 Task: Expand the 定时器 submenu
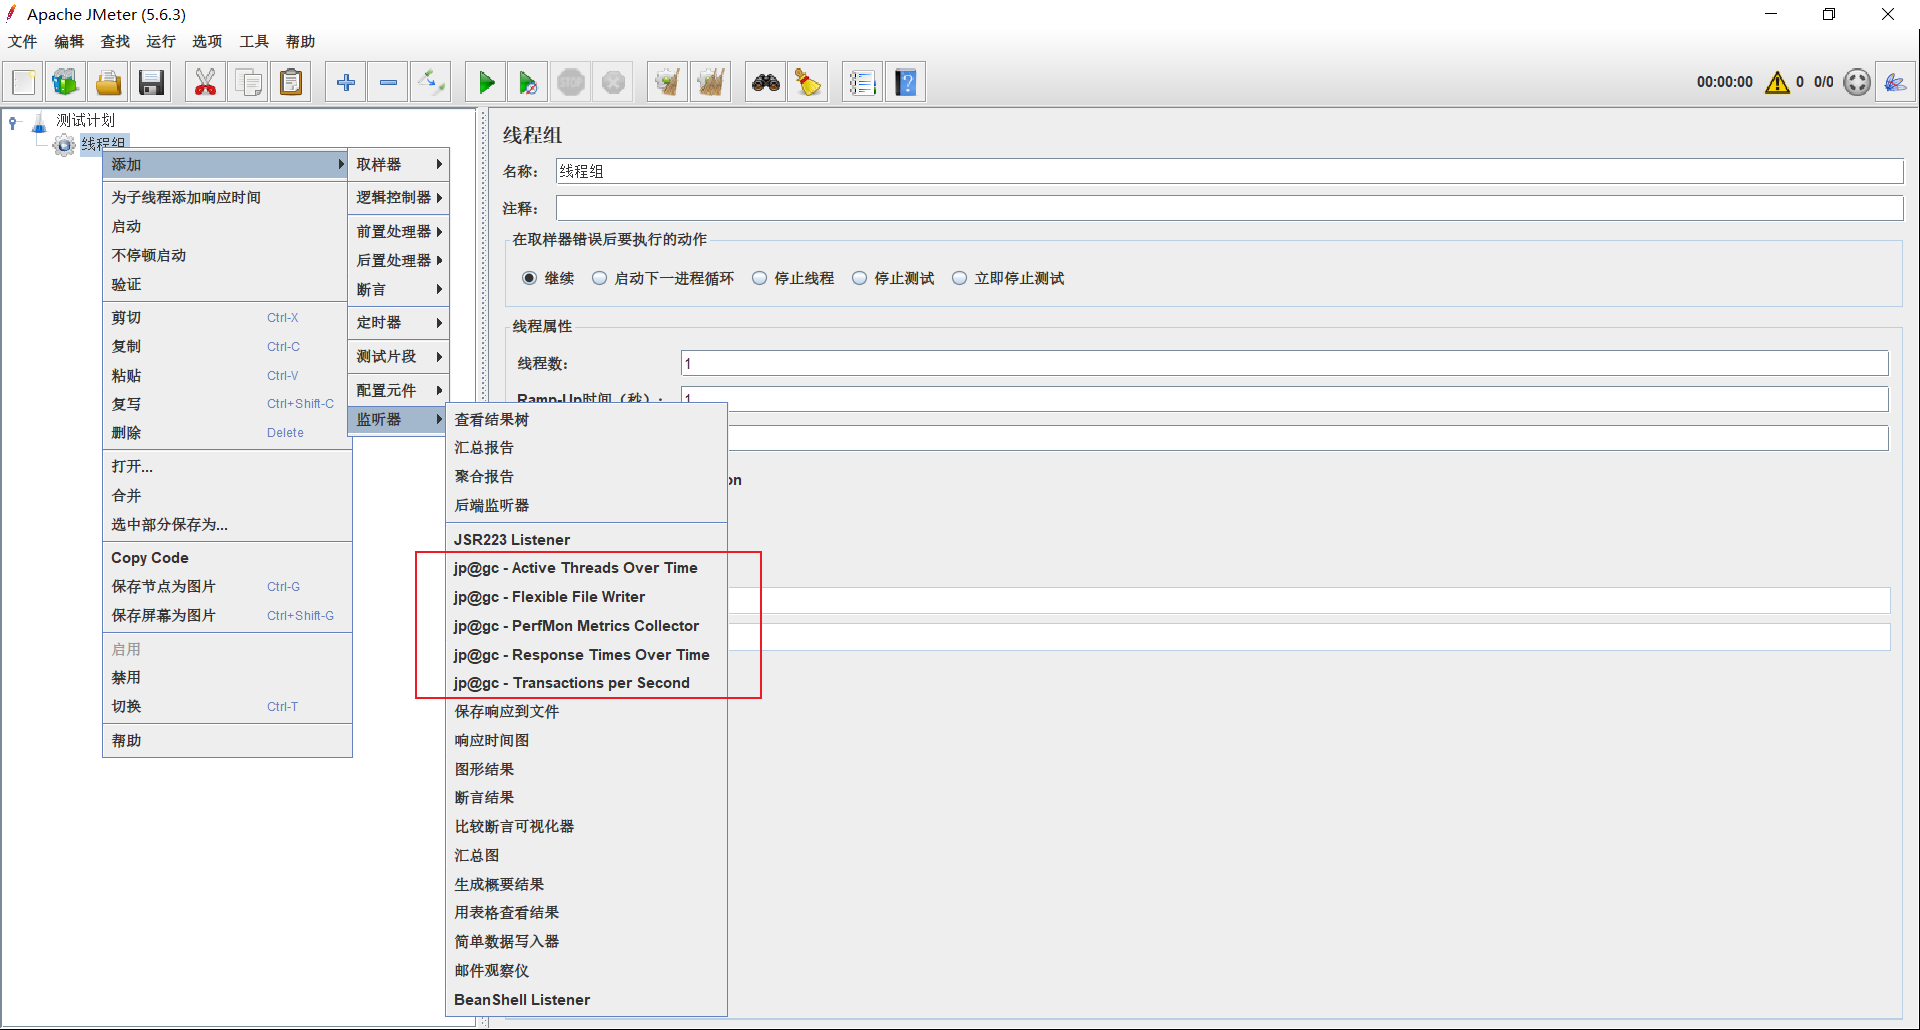(x=398, y=323)
